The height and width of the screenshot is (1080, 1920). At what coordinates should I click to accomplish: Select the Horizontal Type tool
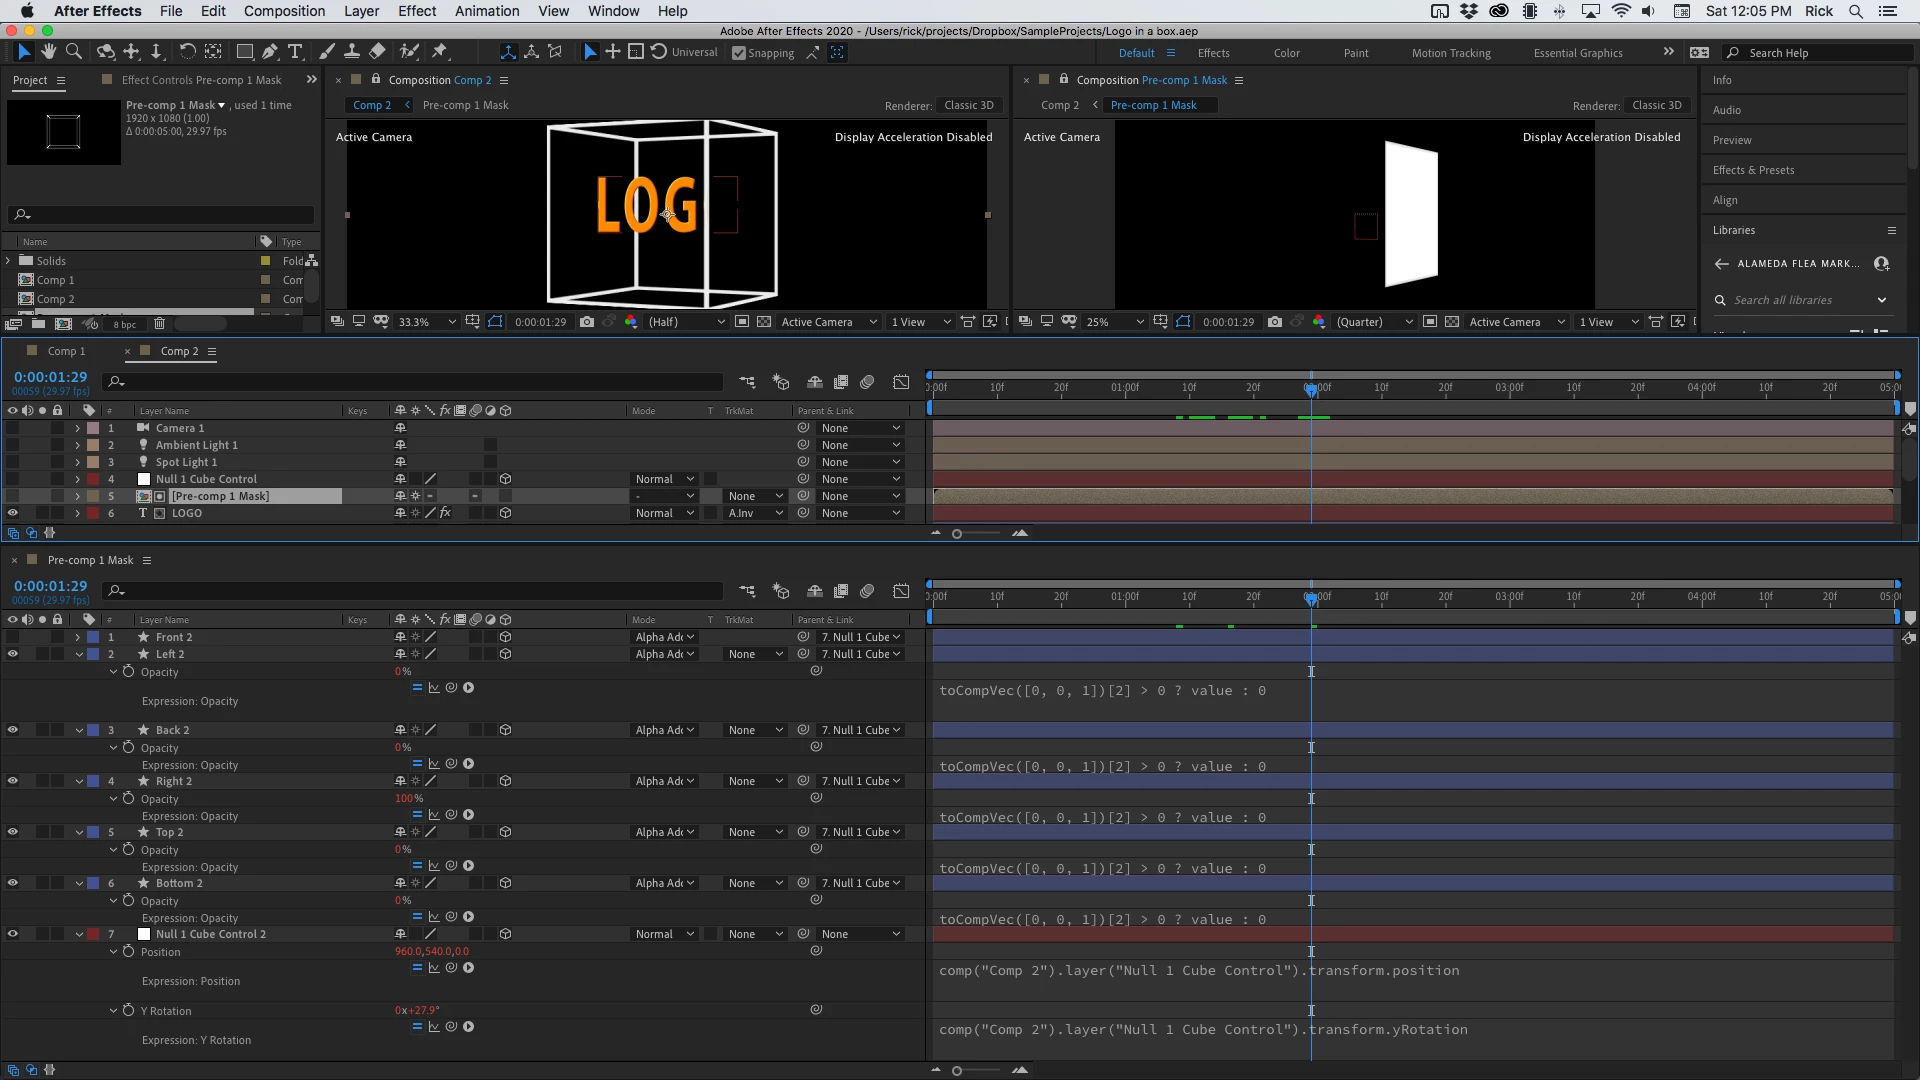(x=295, y=52)
